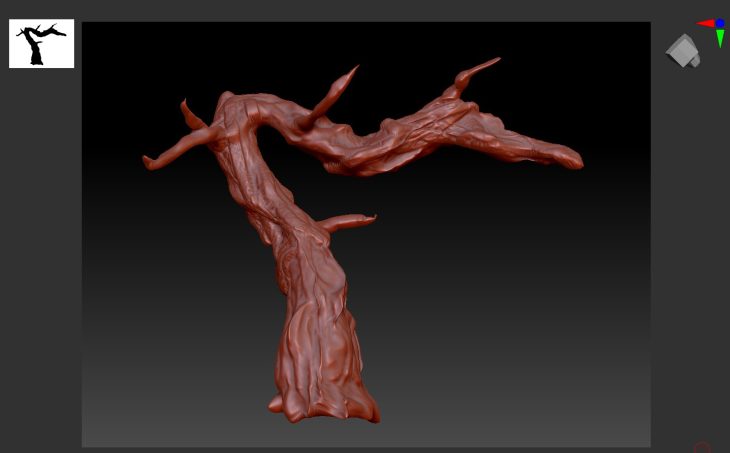Click the left branch's forked tip
Screen dimensions: 730x453
150,161
